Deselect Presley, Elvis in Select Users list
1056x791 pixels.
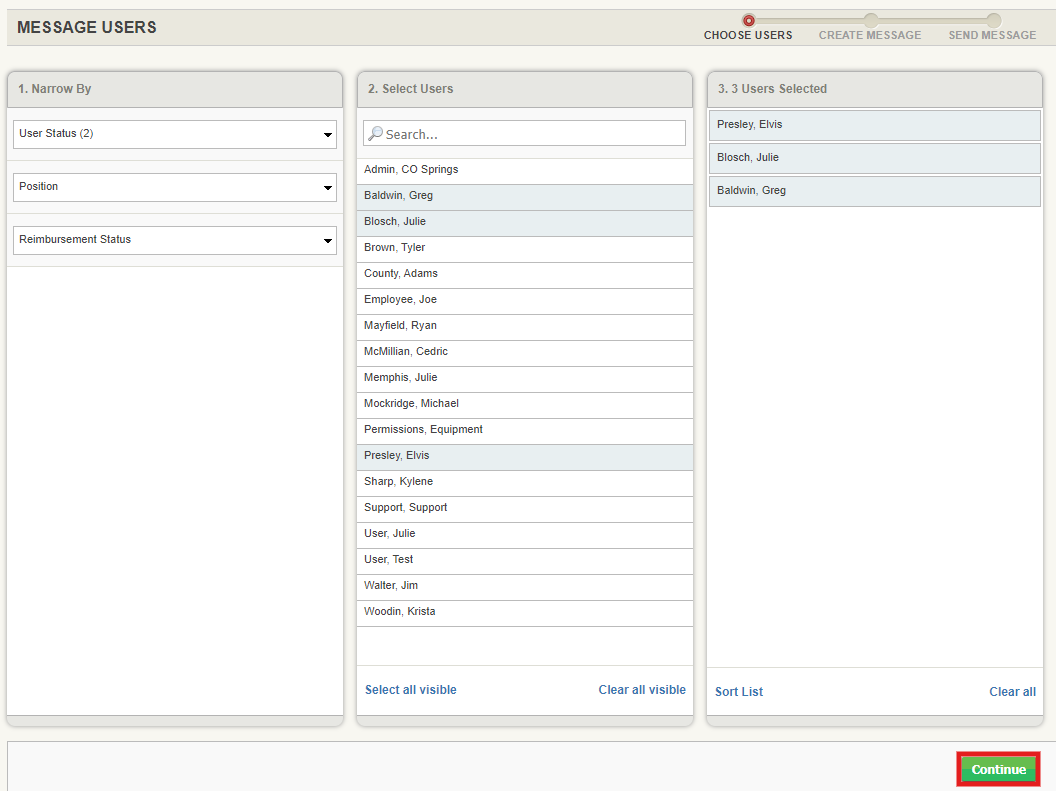point(525,456)
